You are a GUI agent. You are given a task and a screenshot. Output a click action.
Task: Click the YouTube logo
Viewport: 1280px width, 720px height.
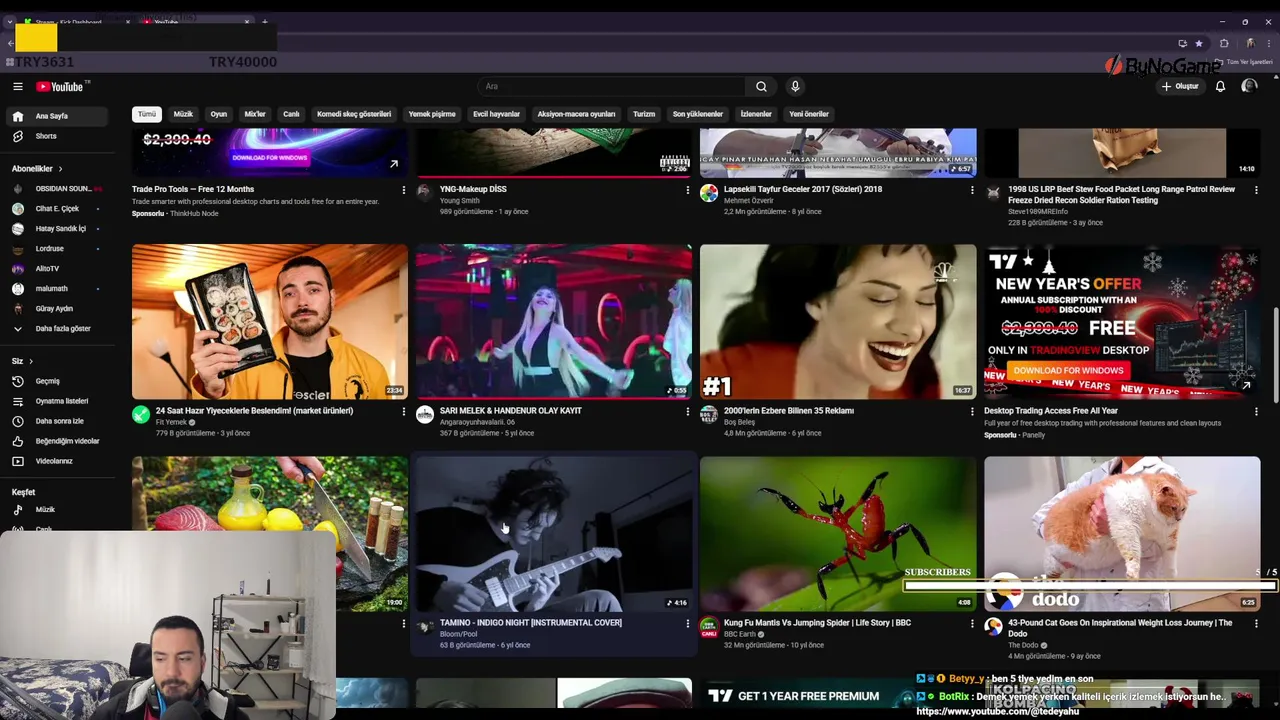click(61, 87)
